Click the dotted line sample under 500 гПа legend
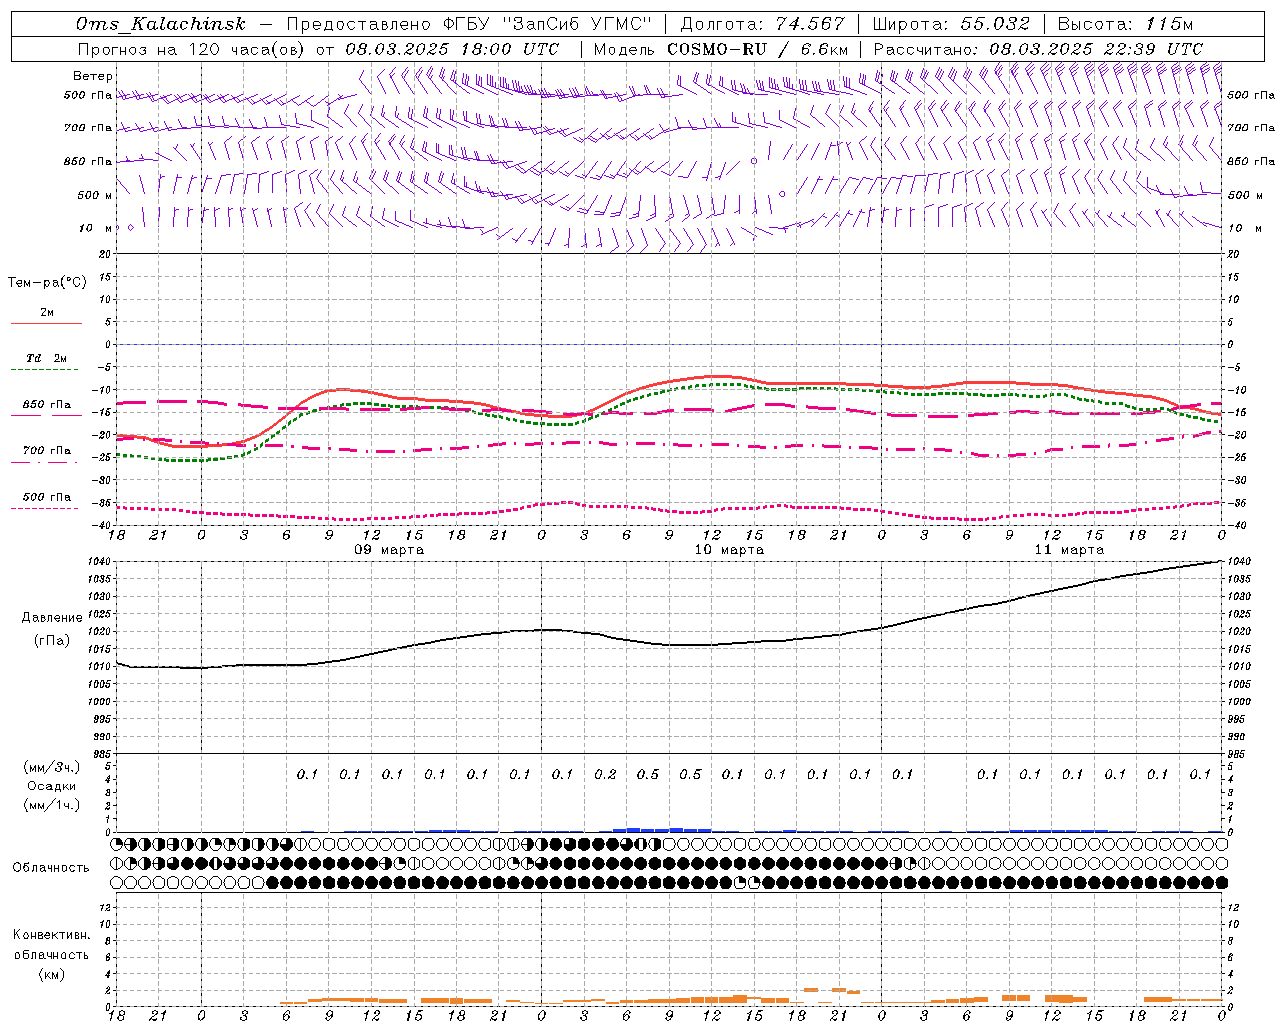This screenshot has height=1024, width=1280. point(46,508)
